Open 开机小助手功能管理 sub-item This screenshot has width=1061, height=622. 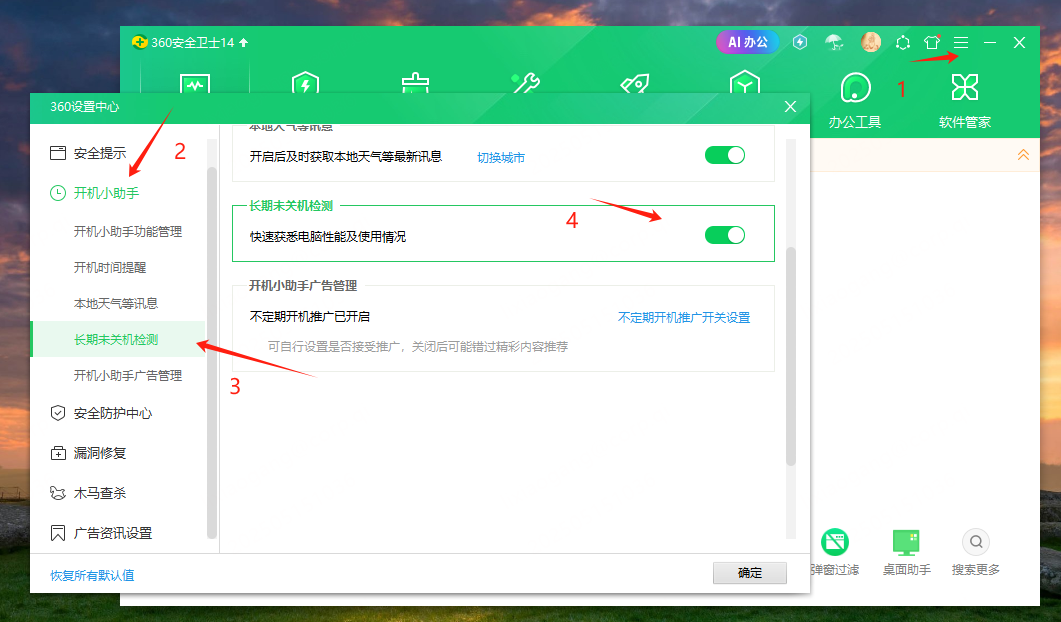click(128, 231)
